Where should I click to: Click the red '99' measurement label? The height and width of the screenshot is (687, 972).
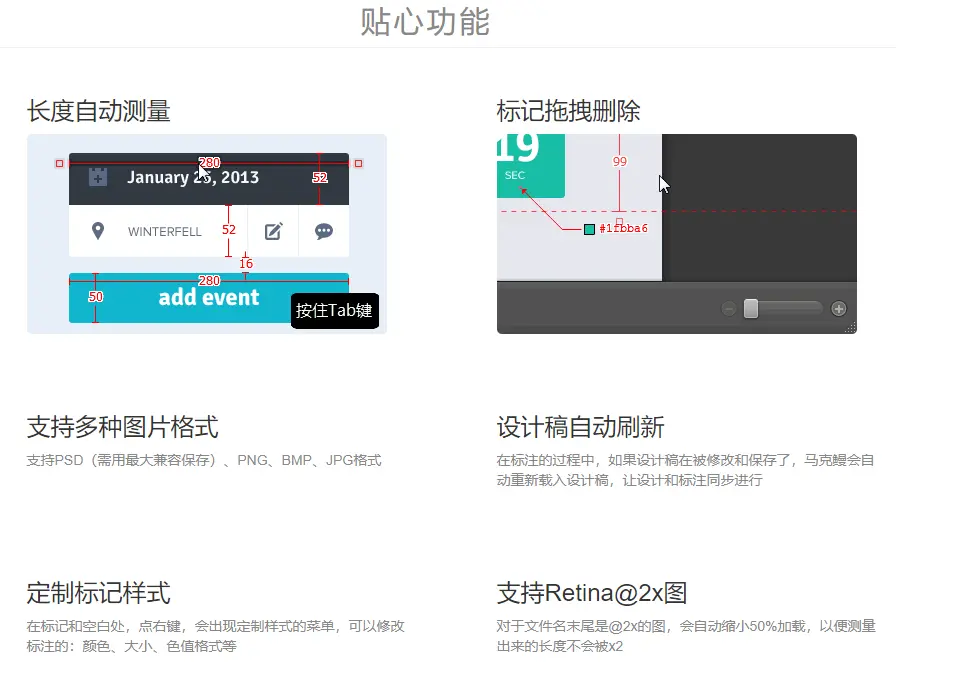pyautogui.click(x=620, y=161)
